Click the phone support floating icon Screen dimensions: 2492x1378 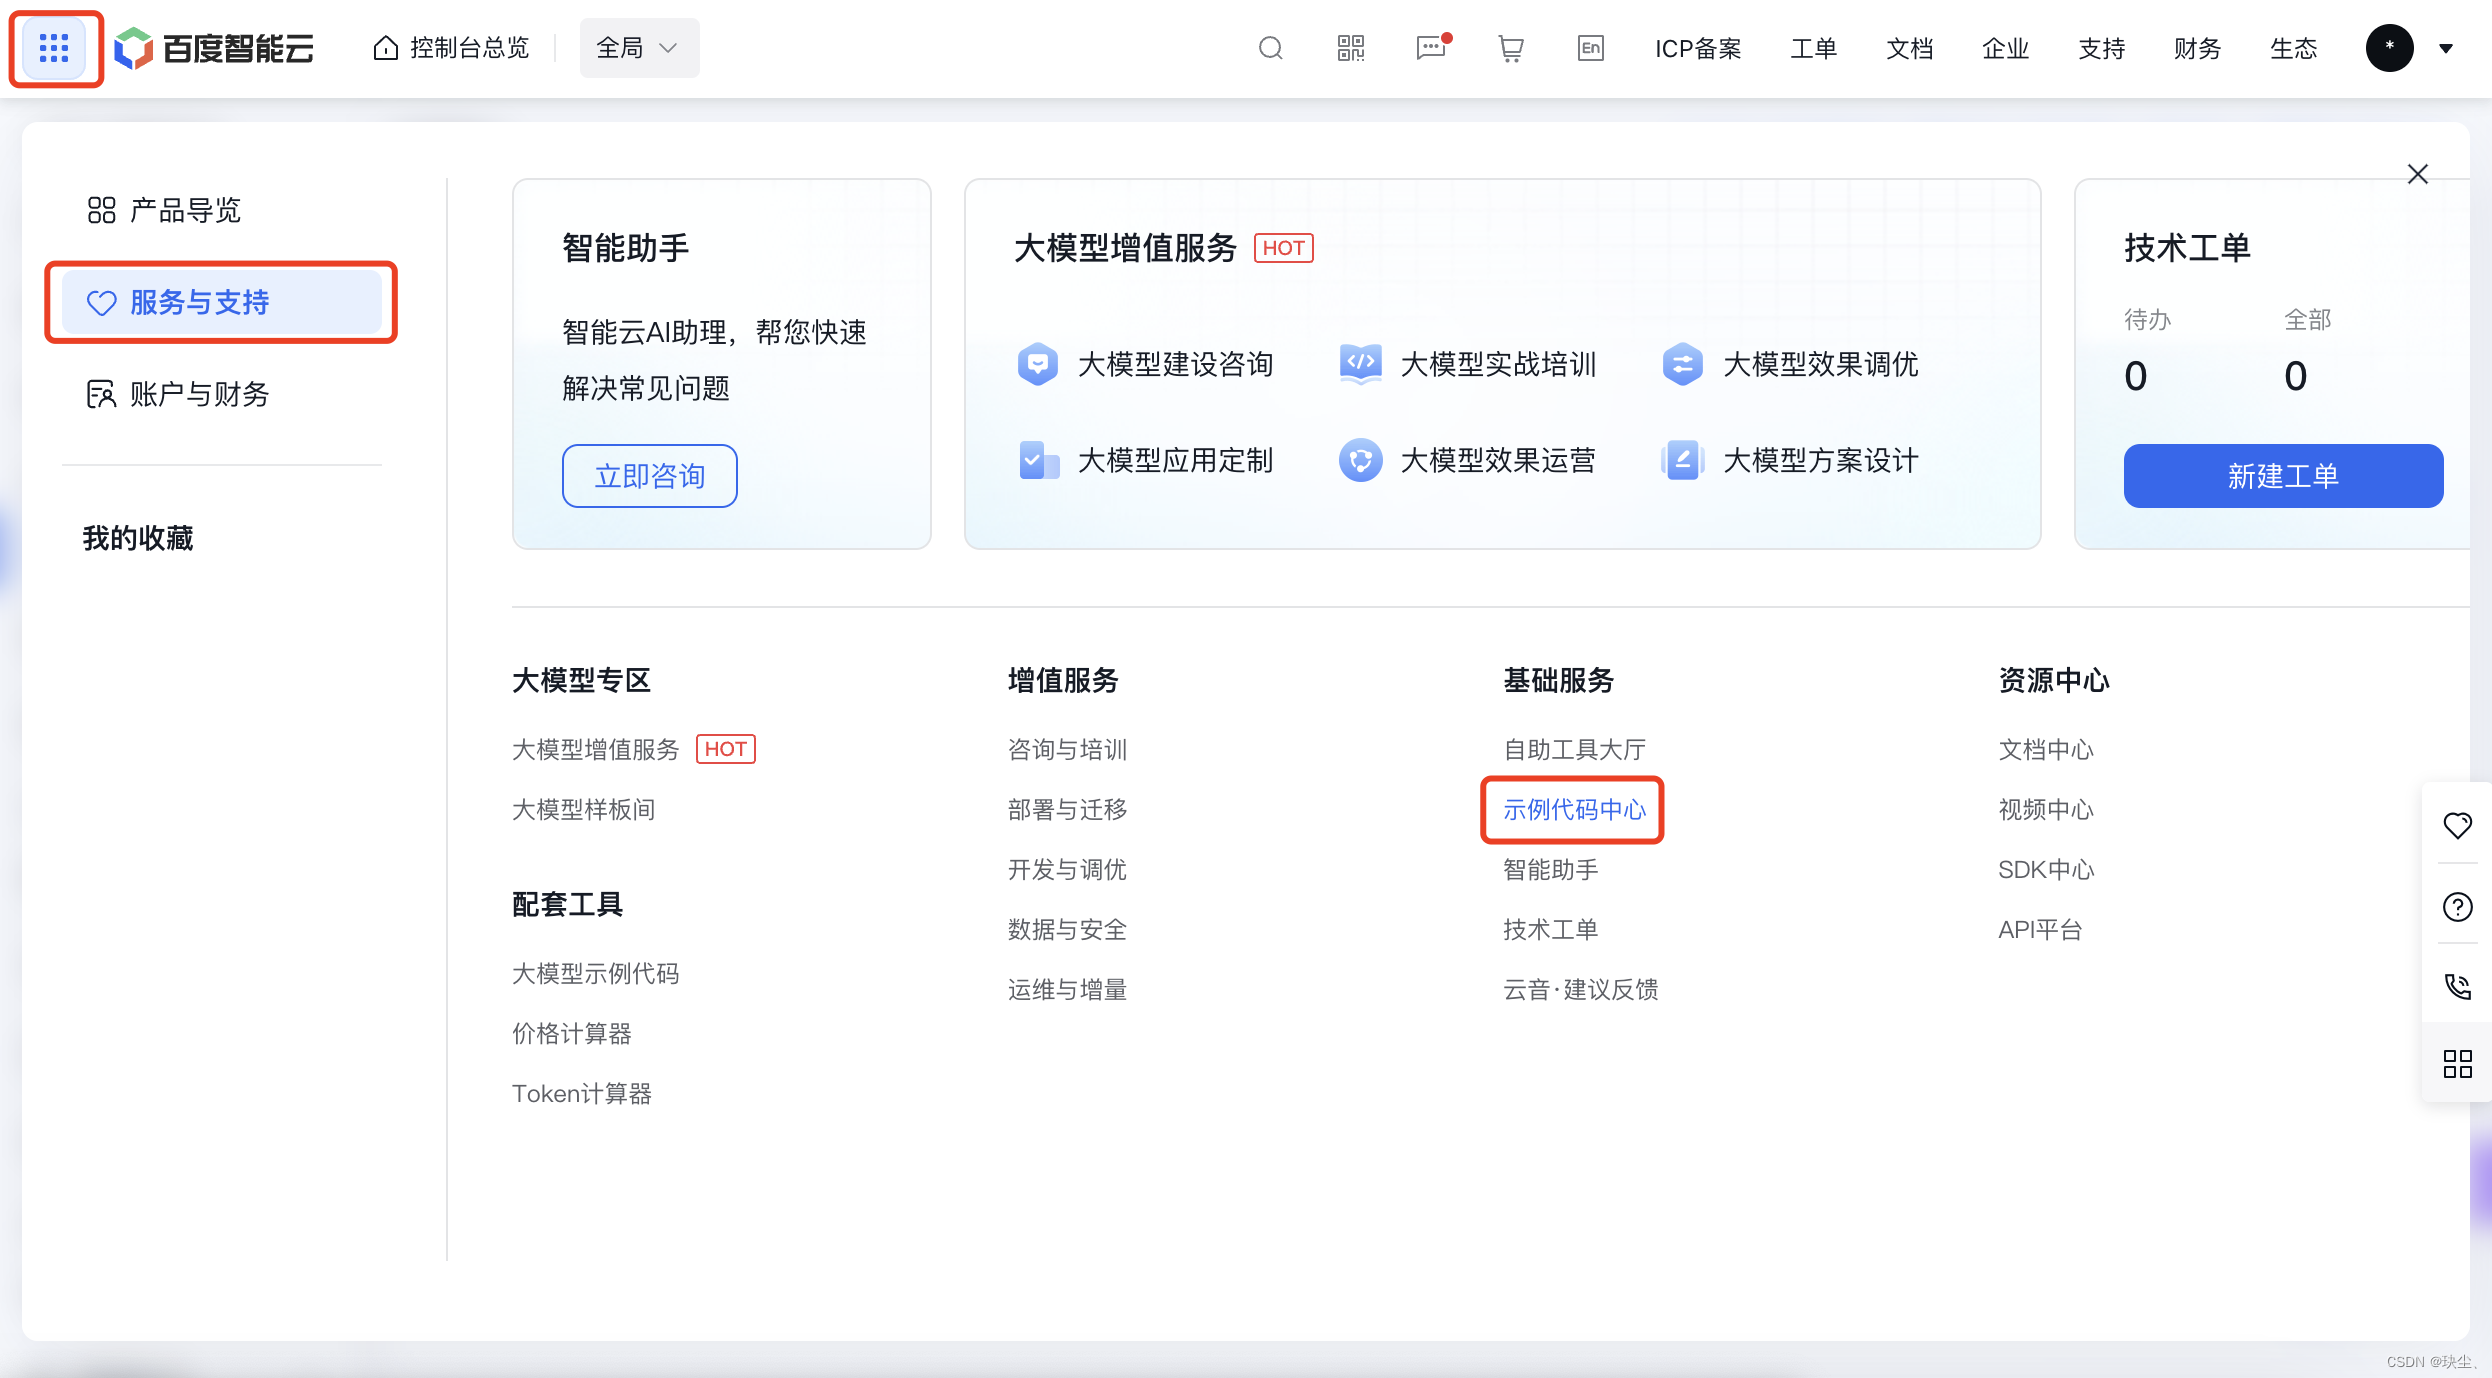click(x=2457, y=987)
